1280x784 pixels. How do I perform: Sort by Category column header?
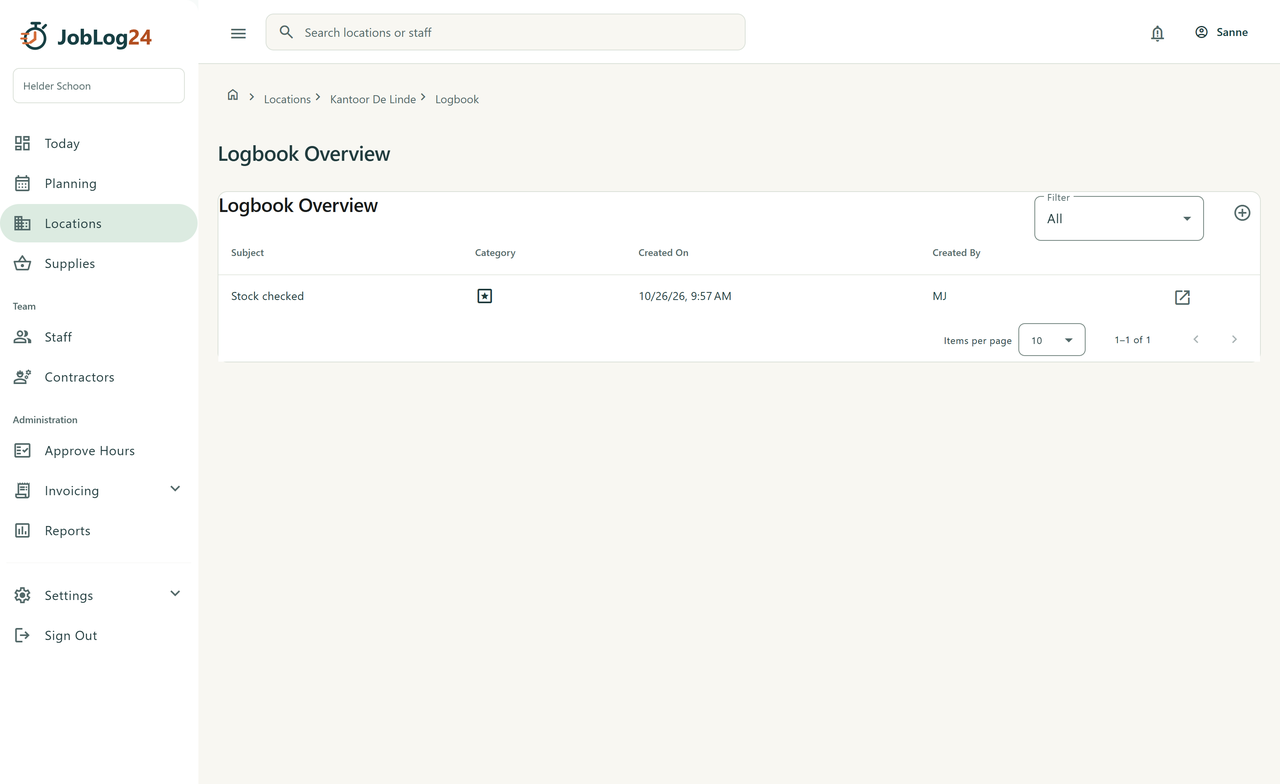(x=495, y=253)
